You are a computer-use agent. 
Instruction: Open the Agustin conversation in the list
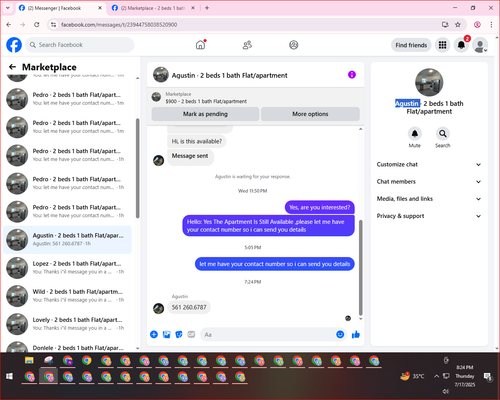(68, 240)
